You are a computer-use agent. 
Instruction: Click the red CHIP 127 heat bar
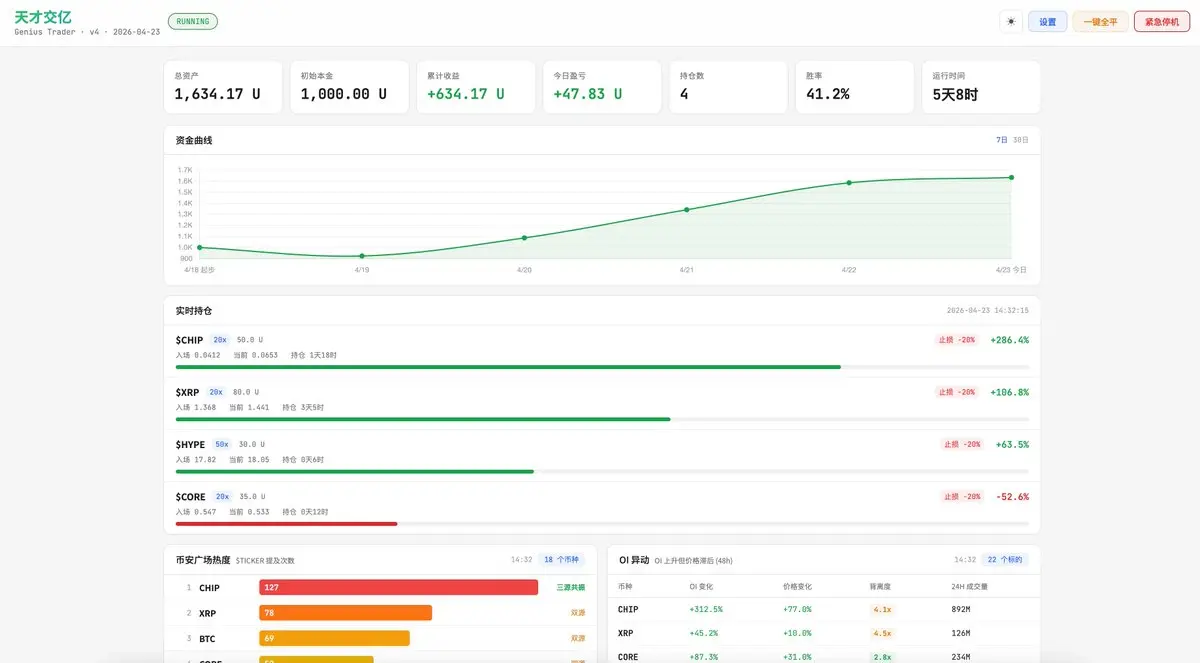click(x=398, y=588)
